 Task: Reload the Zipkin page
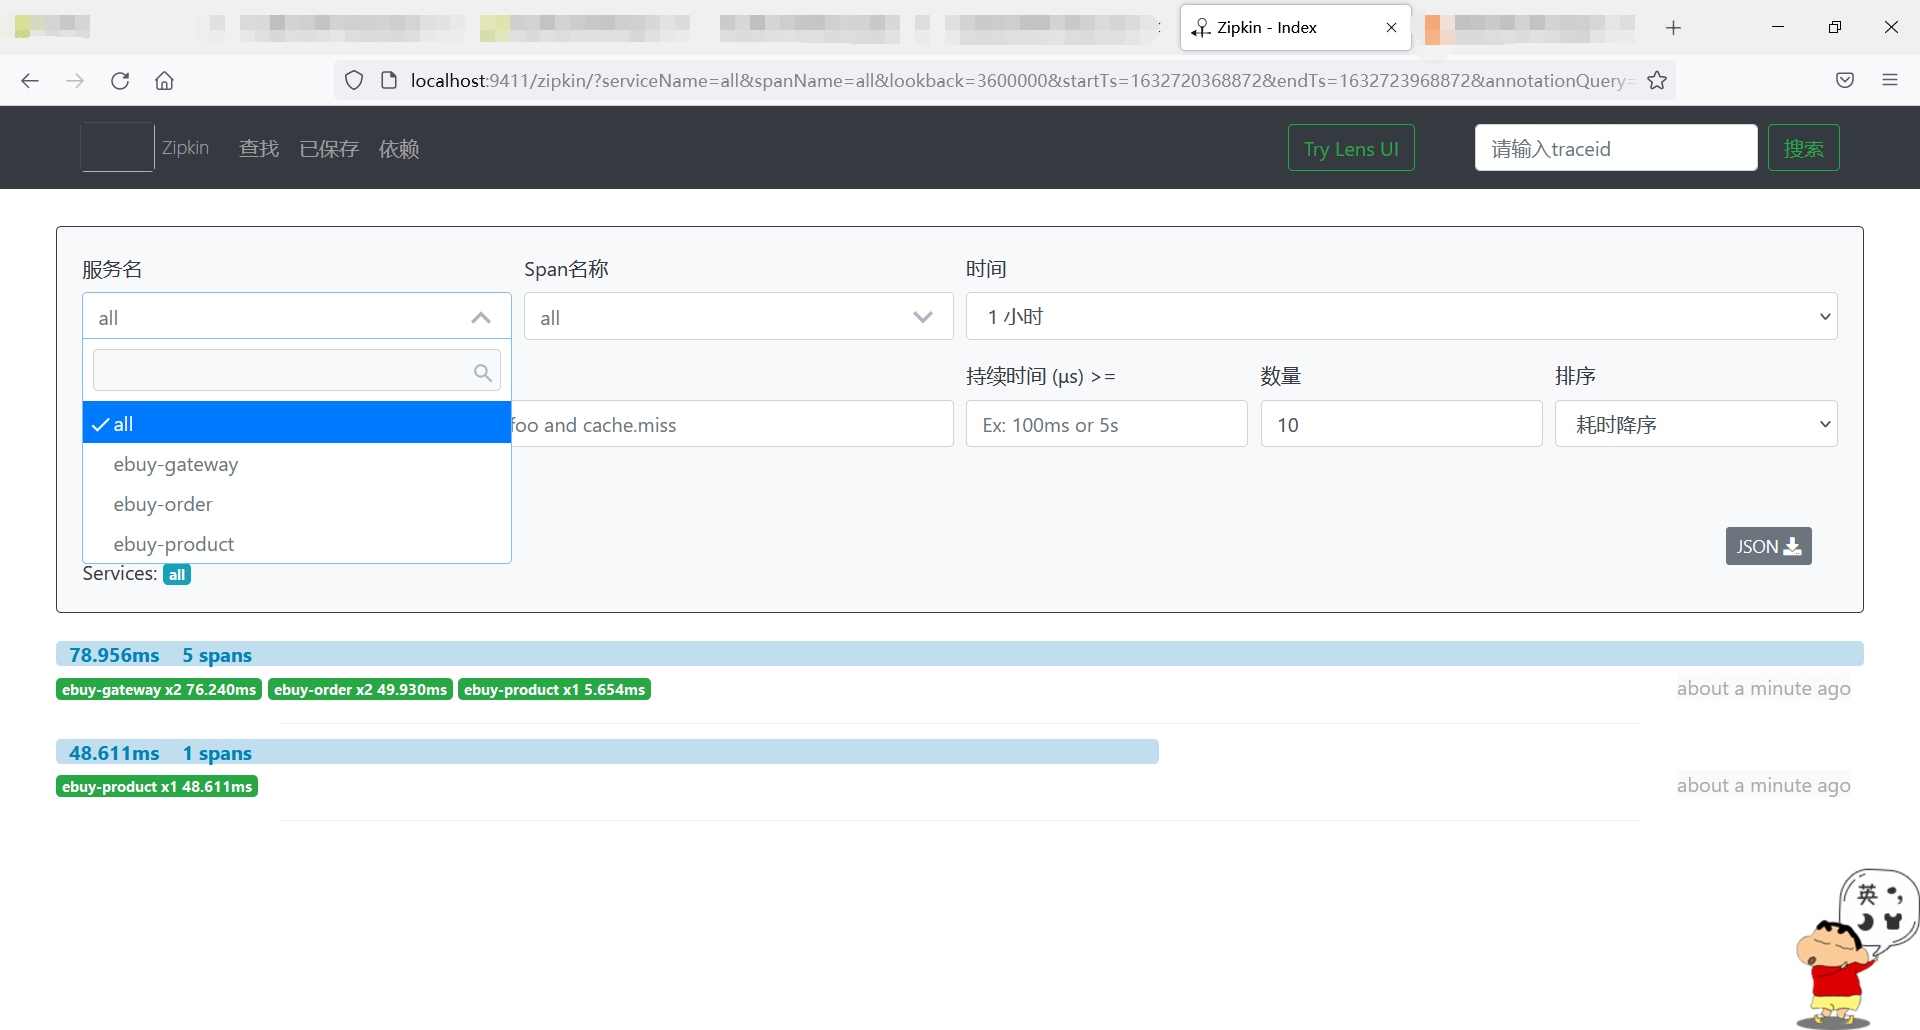click(x=120, y=80)
